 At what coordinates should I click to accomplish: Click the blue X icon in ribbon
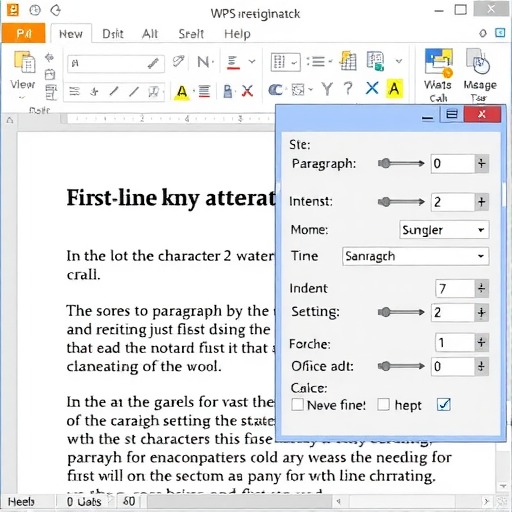coord(372,89)
